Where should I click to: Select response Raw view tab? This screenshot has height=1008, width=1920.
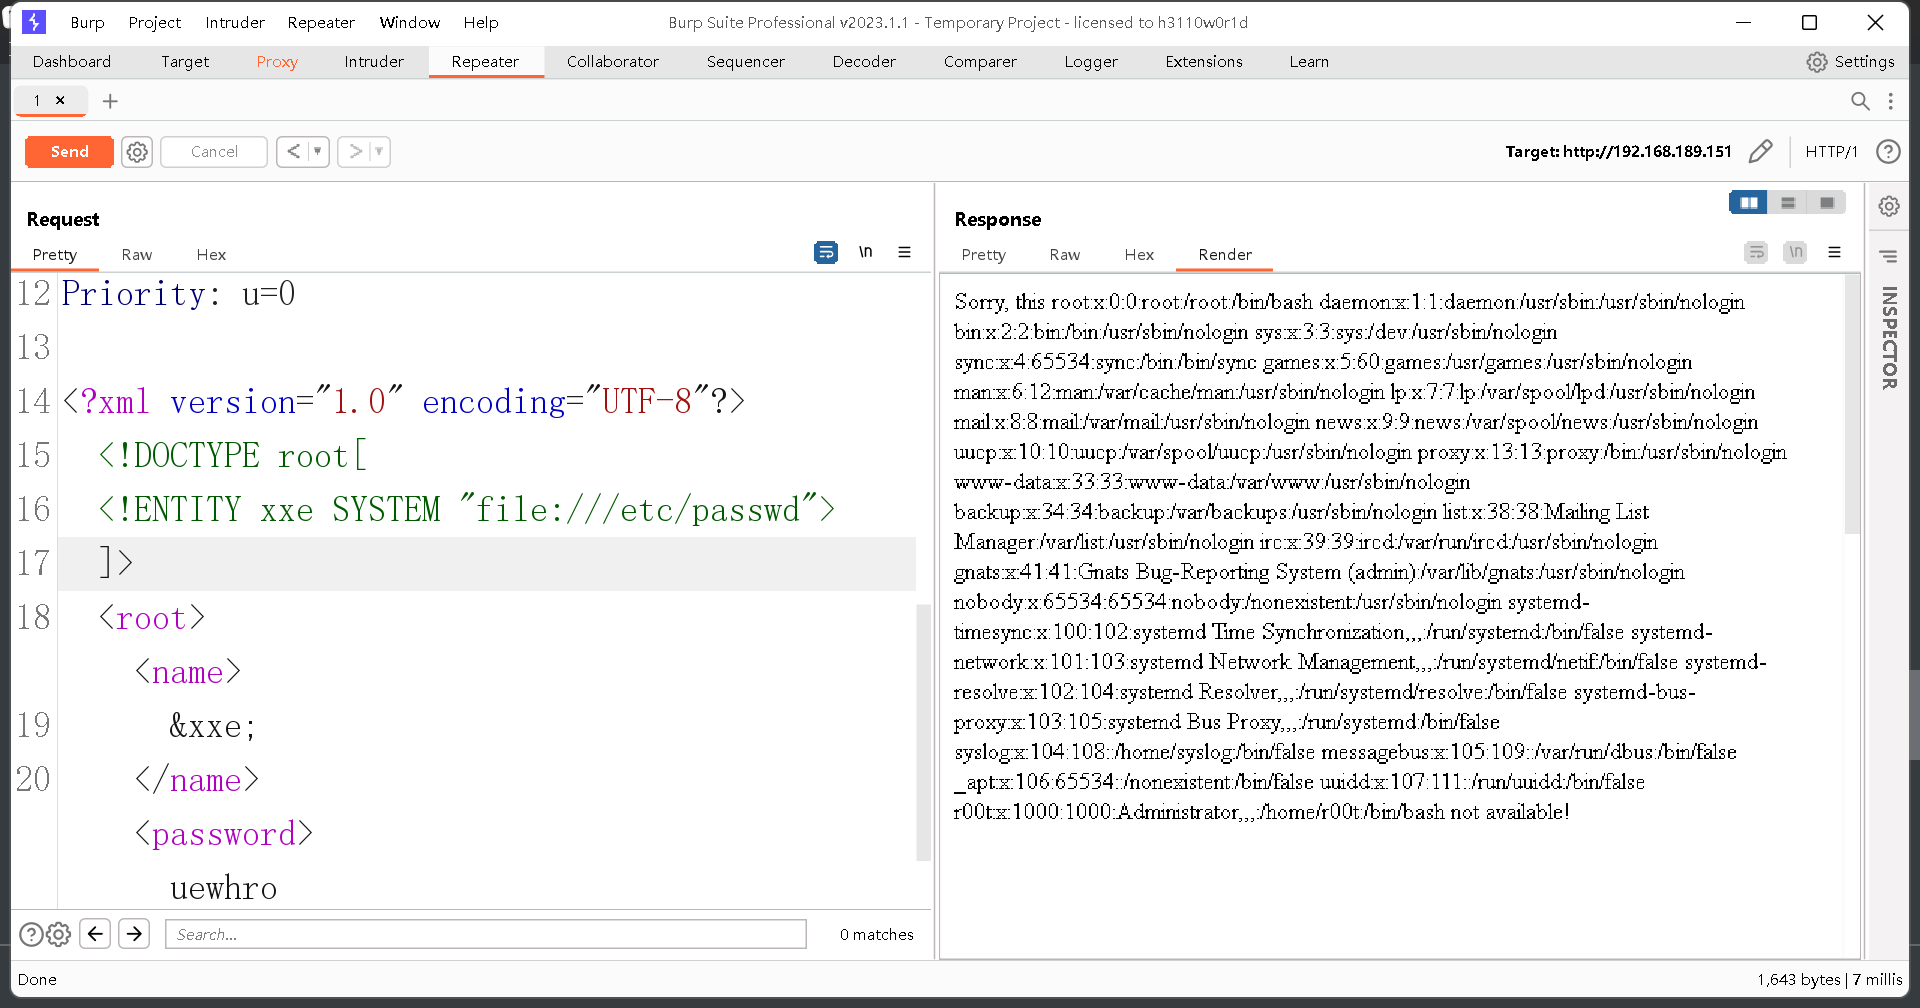point(1065,255)
